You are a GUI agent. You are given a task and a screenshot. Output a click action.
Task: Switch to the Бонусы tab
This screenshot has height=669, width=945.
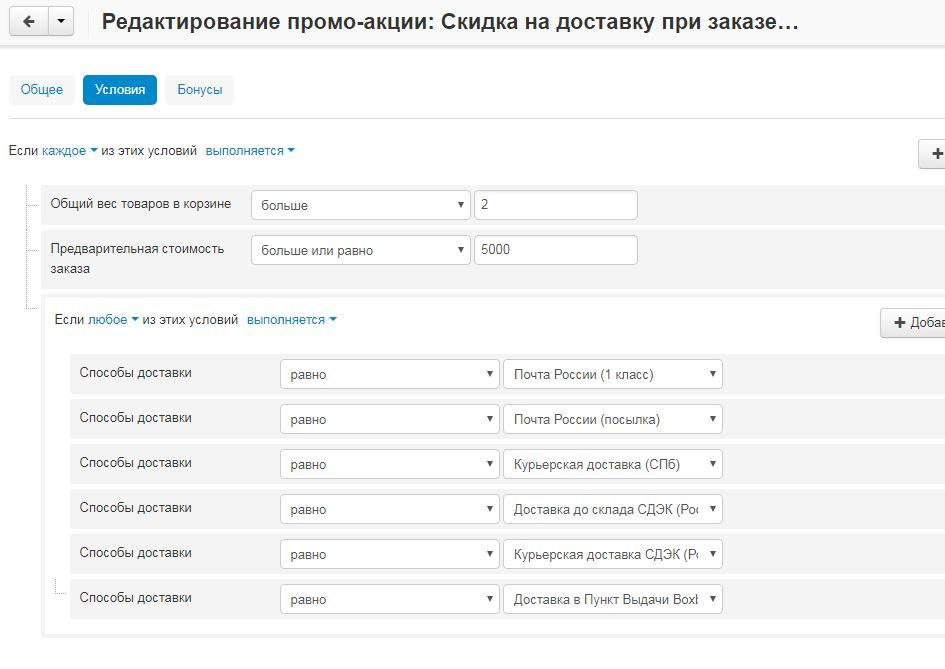tap(198, 89)
